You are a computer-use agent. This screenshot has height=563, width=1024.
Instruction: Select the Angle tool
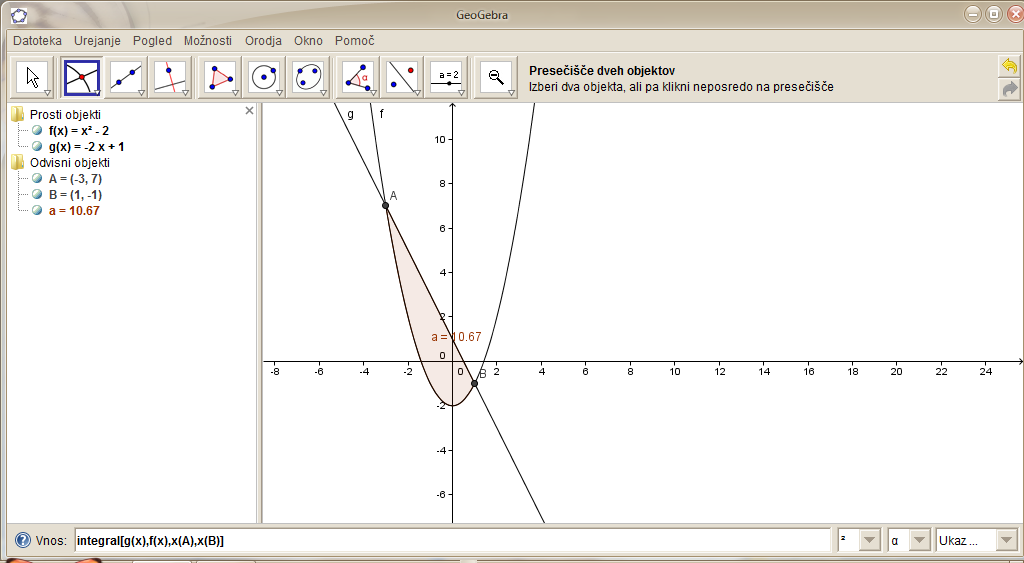tap(358, 77)
